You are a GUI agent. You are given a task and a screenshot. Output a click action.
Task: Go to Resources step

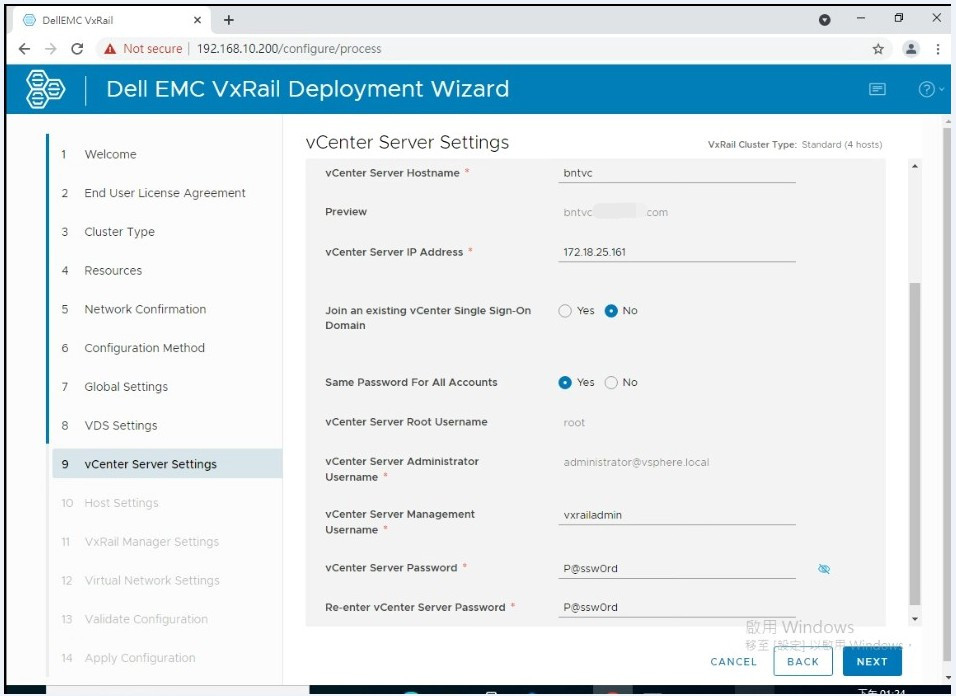point(113,271)
